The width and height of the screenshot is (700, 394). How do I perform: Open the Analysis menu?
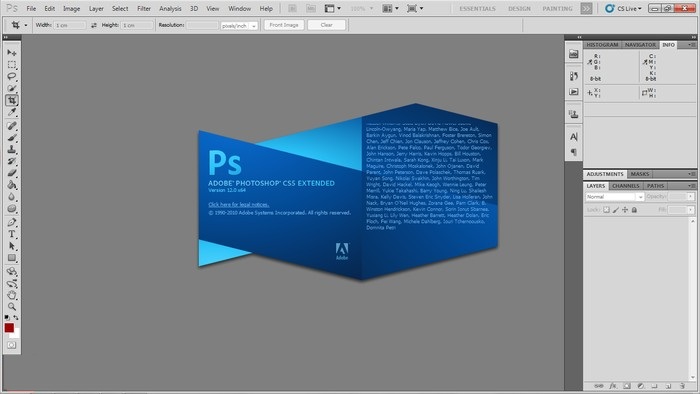pos(170,8)
